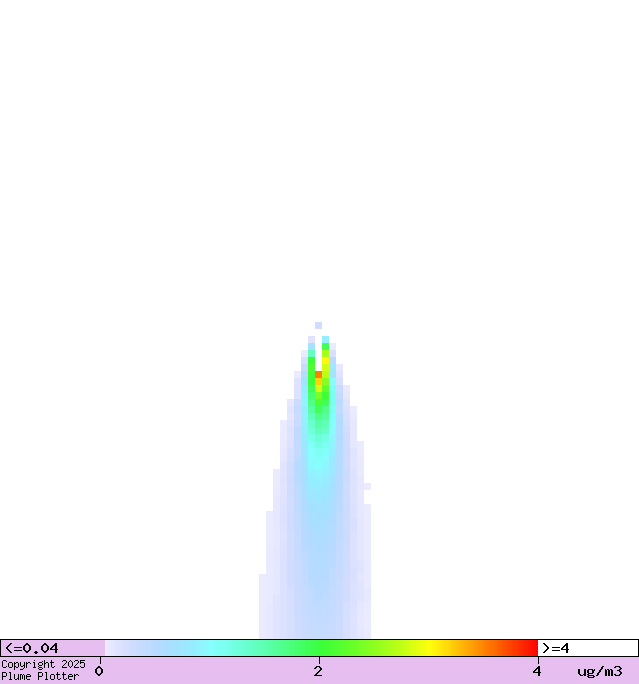Click the '0' tick label on scale
Screen dimensions: 639x684
click(99, 671)
